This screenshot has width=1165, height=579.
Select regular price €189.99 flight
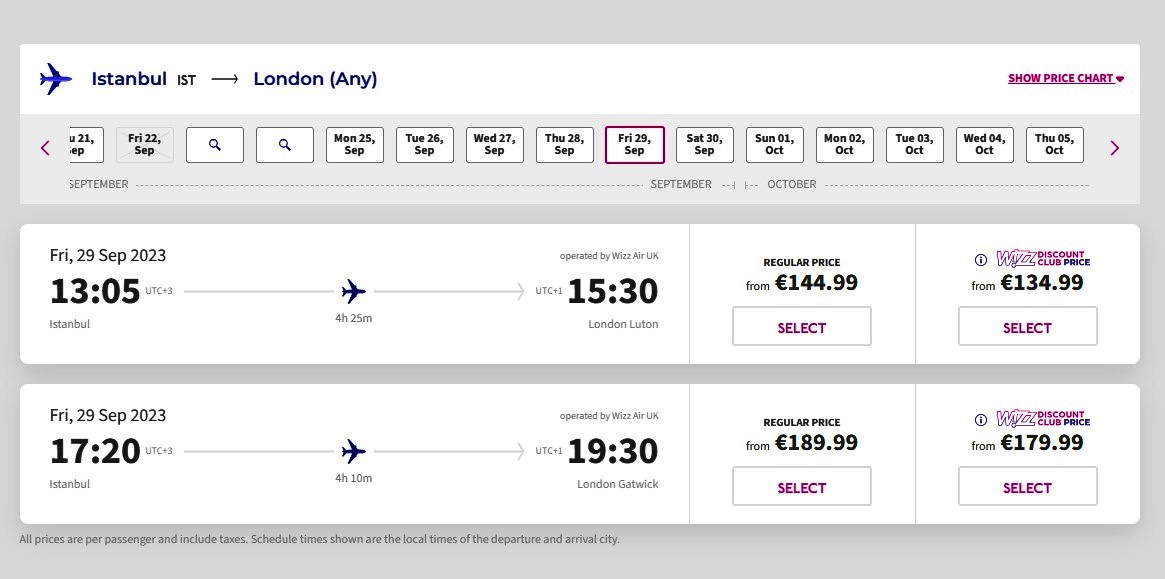(802, 486)
